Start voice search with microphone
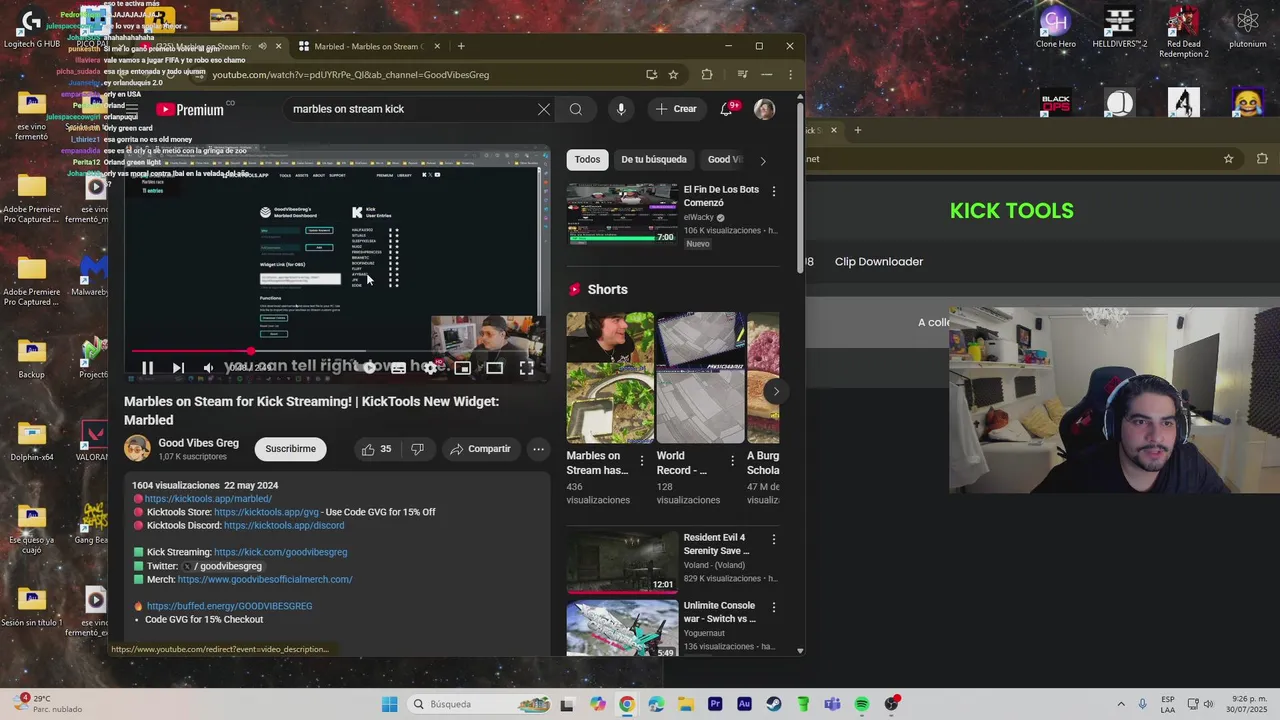This screenshot has height=720, width=1280. click(621, 109)
